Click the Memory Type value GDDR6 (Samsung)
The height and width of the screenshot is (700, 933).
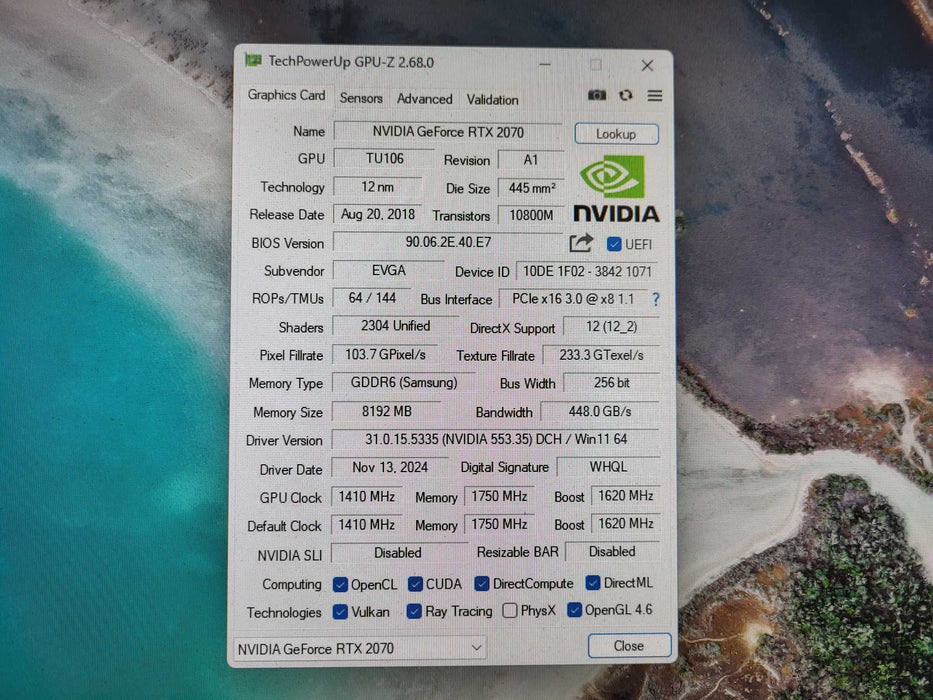tap(404, 383)
